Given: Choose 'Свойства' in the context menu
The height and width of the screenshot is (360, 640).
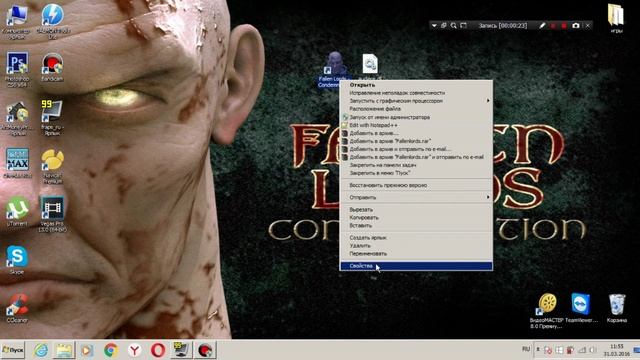Looking at the screenshot, I should click(416, 266).
